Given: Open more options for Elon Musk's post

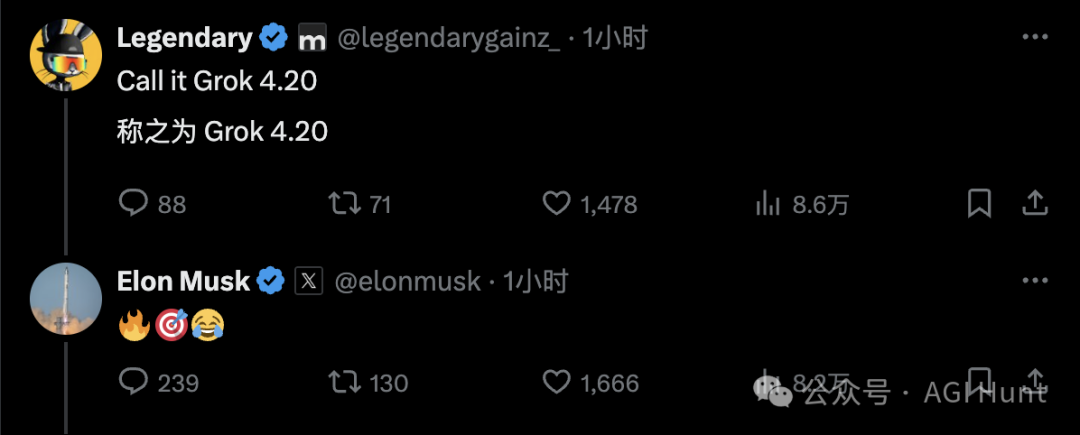Looking at the screenshot, I should (1034, 281).
